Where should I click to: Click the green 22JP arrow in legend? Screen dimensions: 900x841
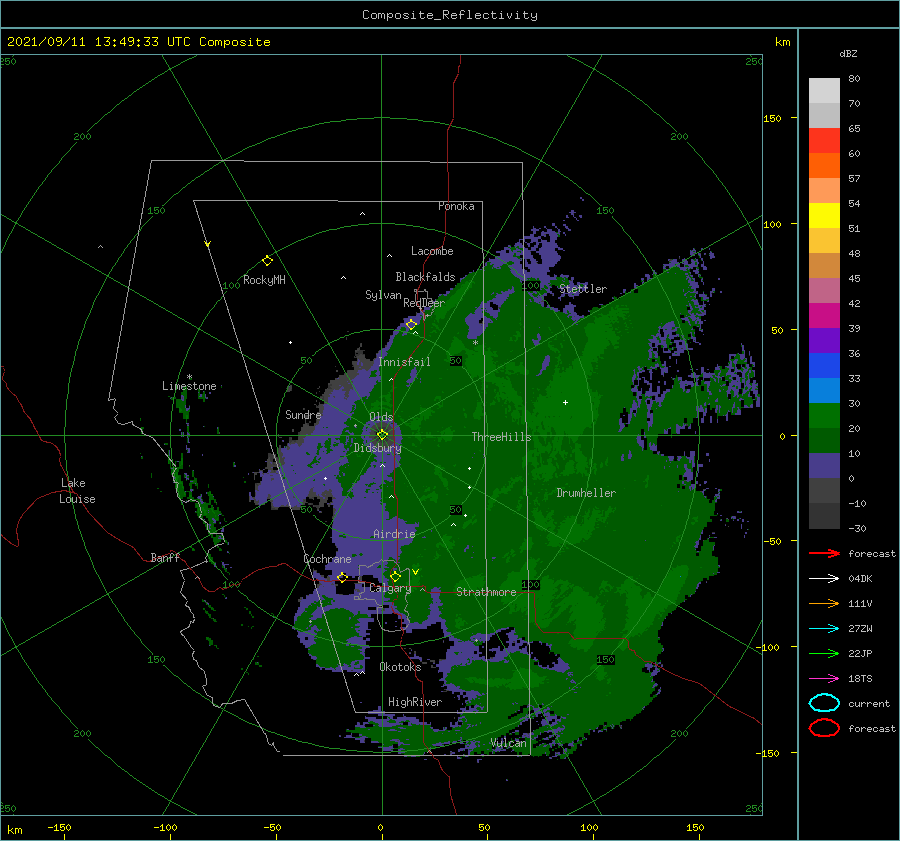click(824, 653)
